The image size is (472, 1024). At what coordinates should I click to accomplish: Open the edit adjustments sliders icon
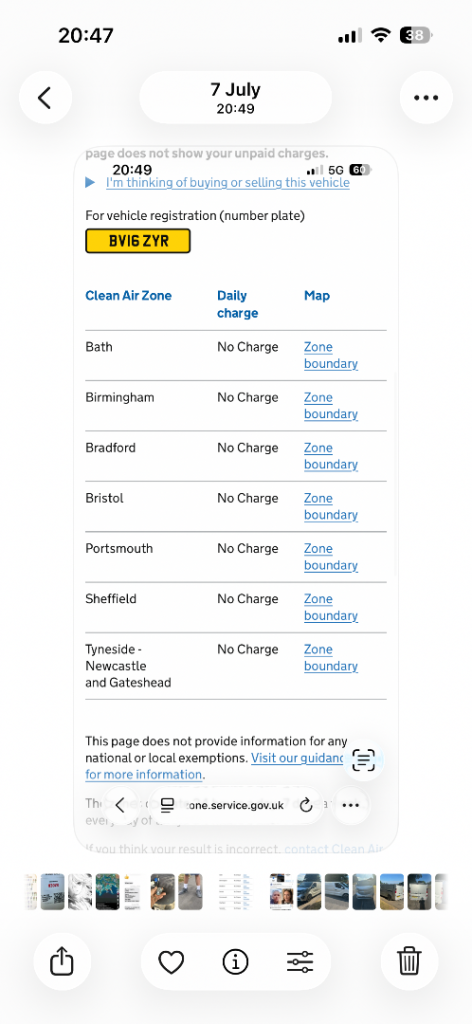[300, 961]
